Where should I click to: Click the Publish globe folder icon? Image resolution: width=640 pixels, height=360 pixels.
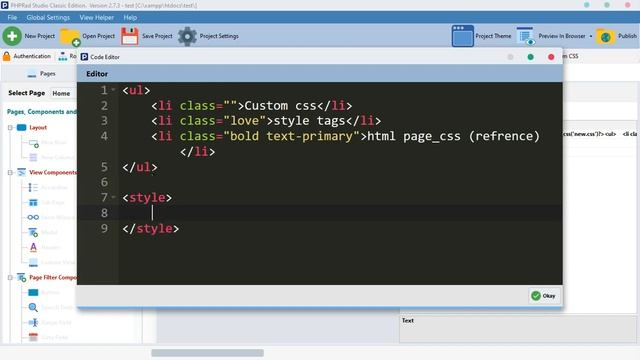[605, 37]
